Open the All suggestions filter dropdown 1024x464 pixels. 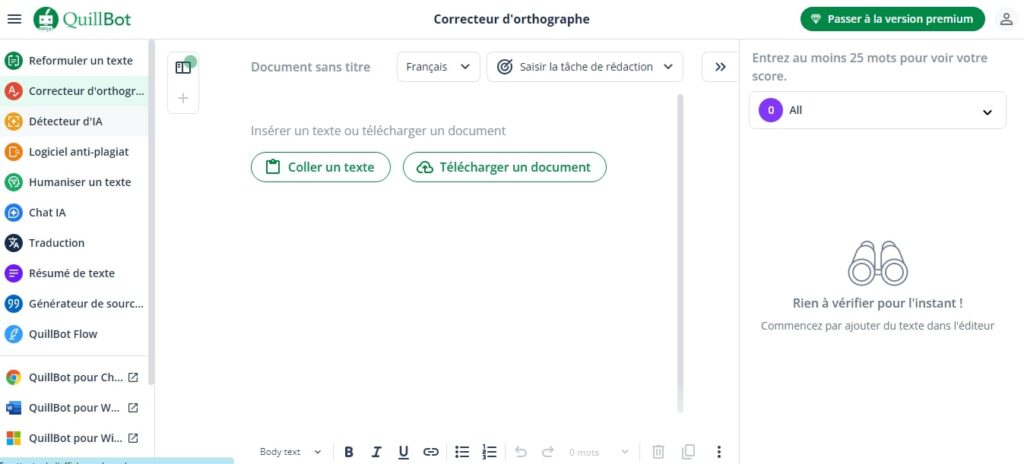pyautogui.click(x=878, y=110)
